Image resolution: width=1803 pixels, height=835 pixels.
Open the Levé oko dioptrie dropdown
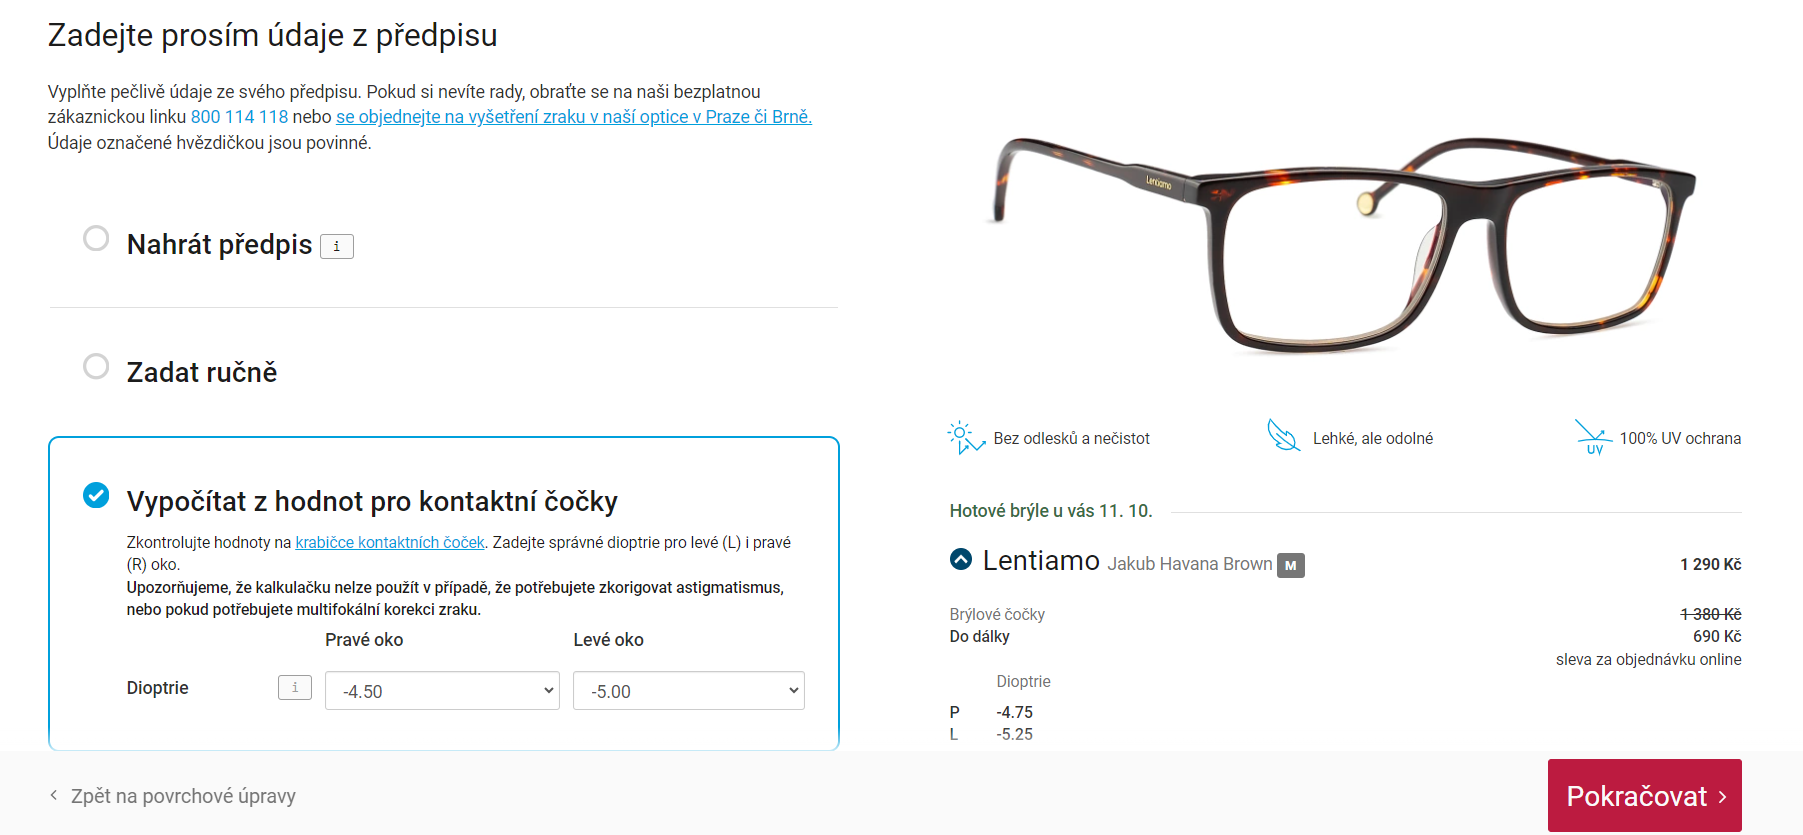coord(689,691)
